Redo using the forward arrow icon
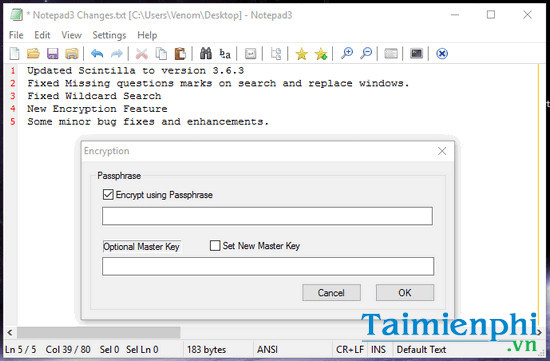The width and height of the screenshot is (550, 361). tap(116, 54)
